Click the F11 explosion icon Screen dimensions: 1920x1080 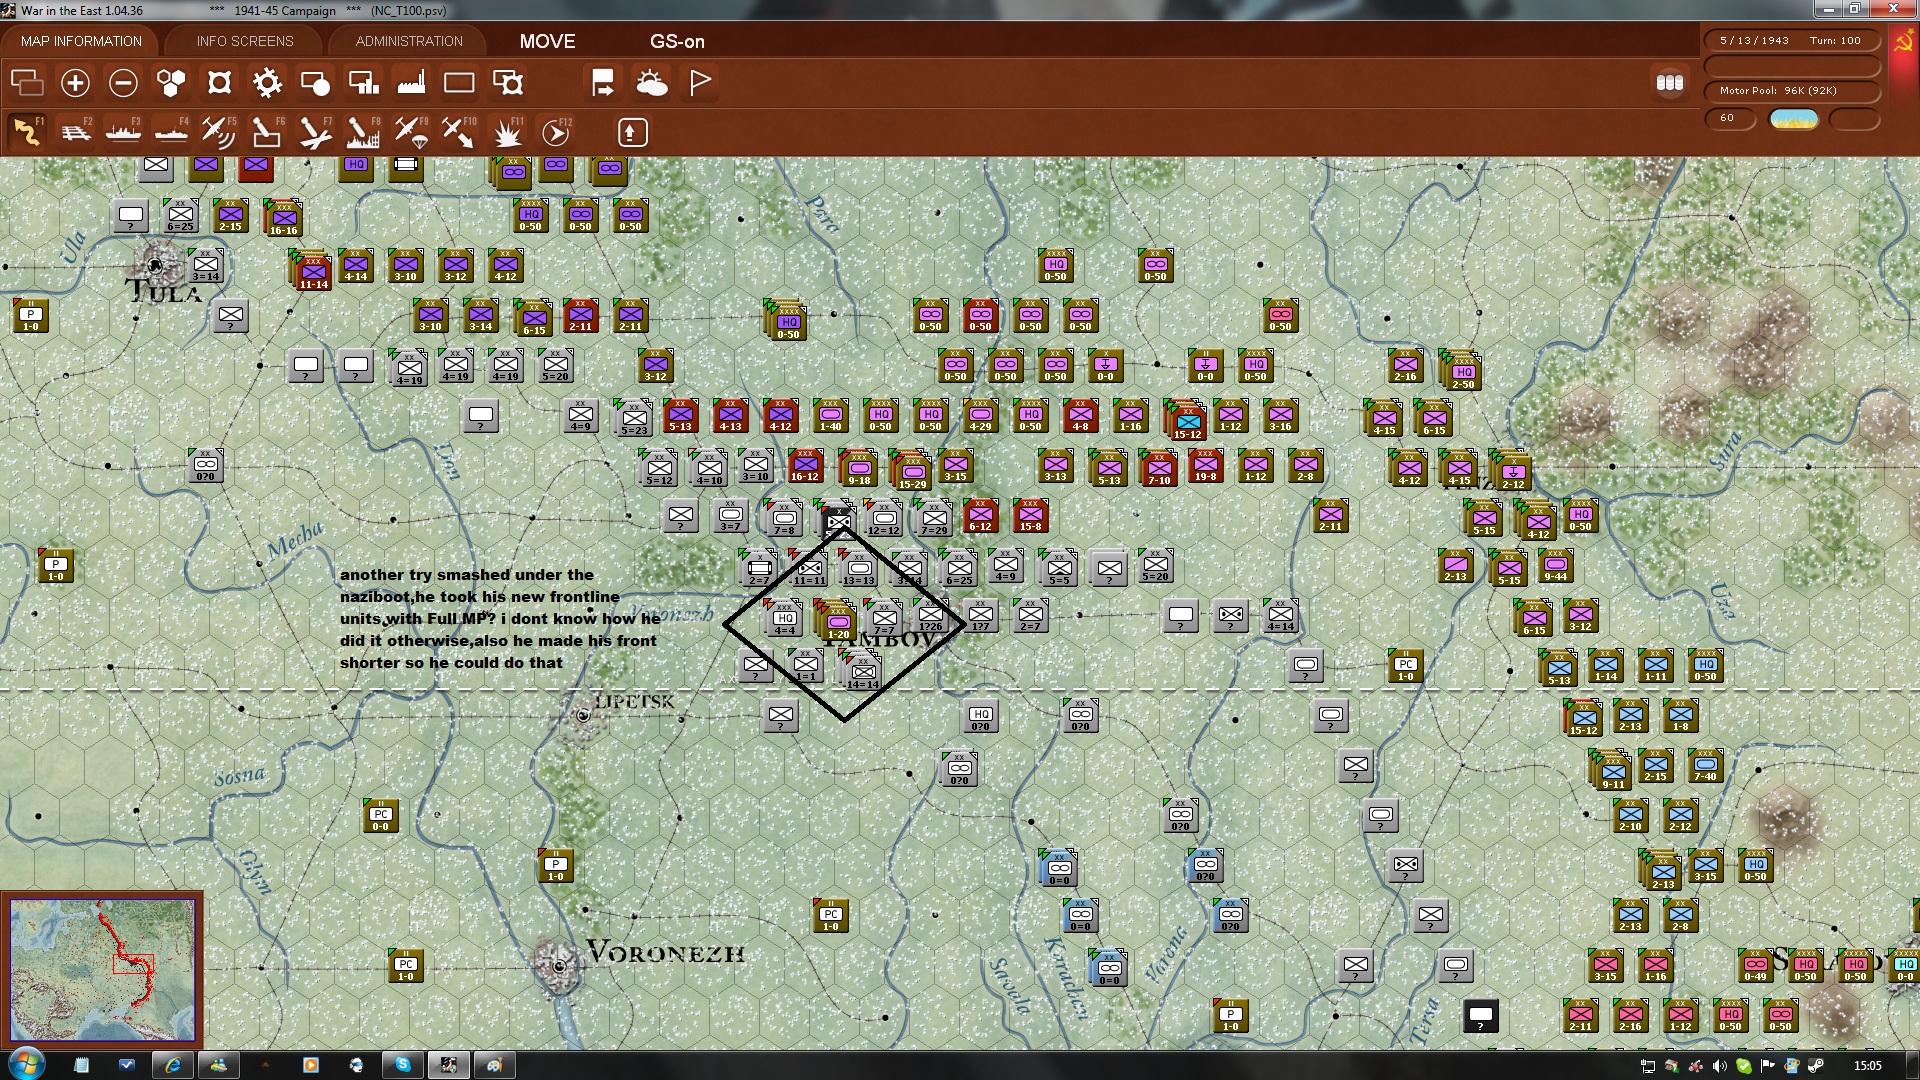(508, 132)
